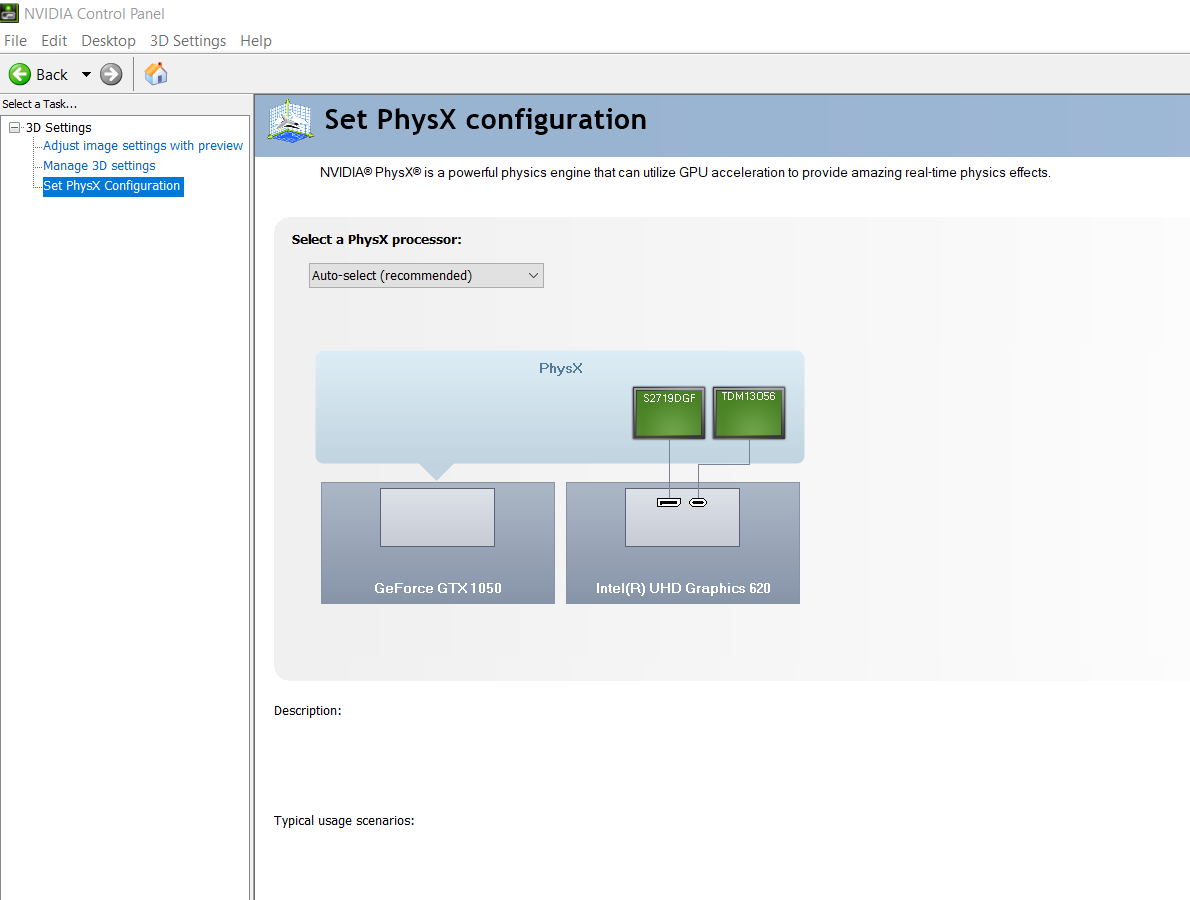1190x900 pixels.
Task: Open the Back history dropdown arrow
Action: coord(86,74)
